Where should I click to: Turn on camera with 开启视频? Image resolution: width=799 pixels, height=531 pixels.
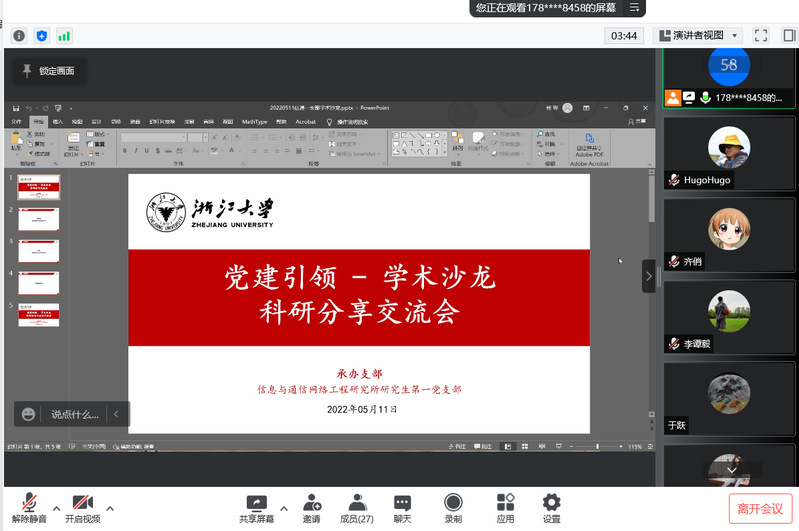(83, 508)
